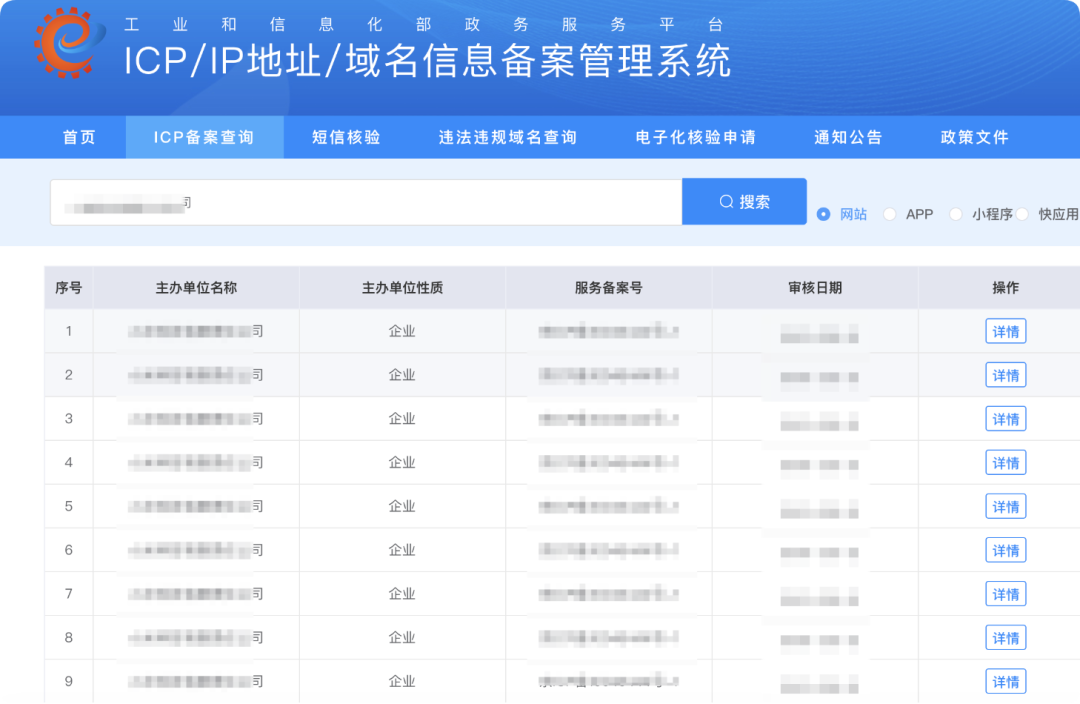Click 企业 cell in row 5
Viewport: 1080px width, 704px height.
coord(402,506)
